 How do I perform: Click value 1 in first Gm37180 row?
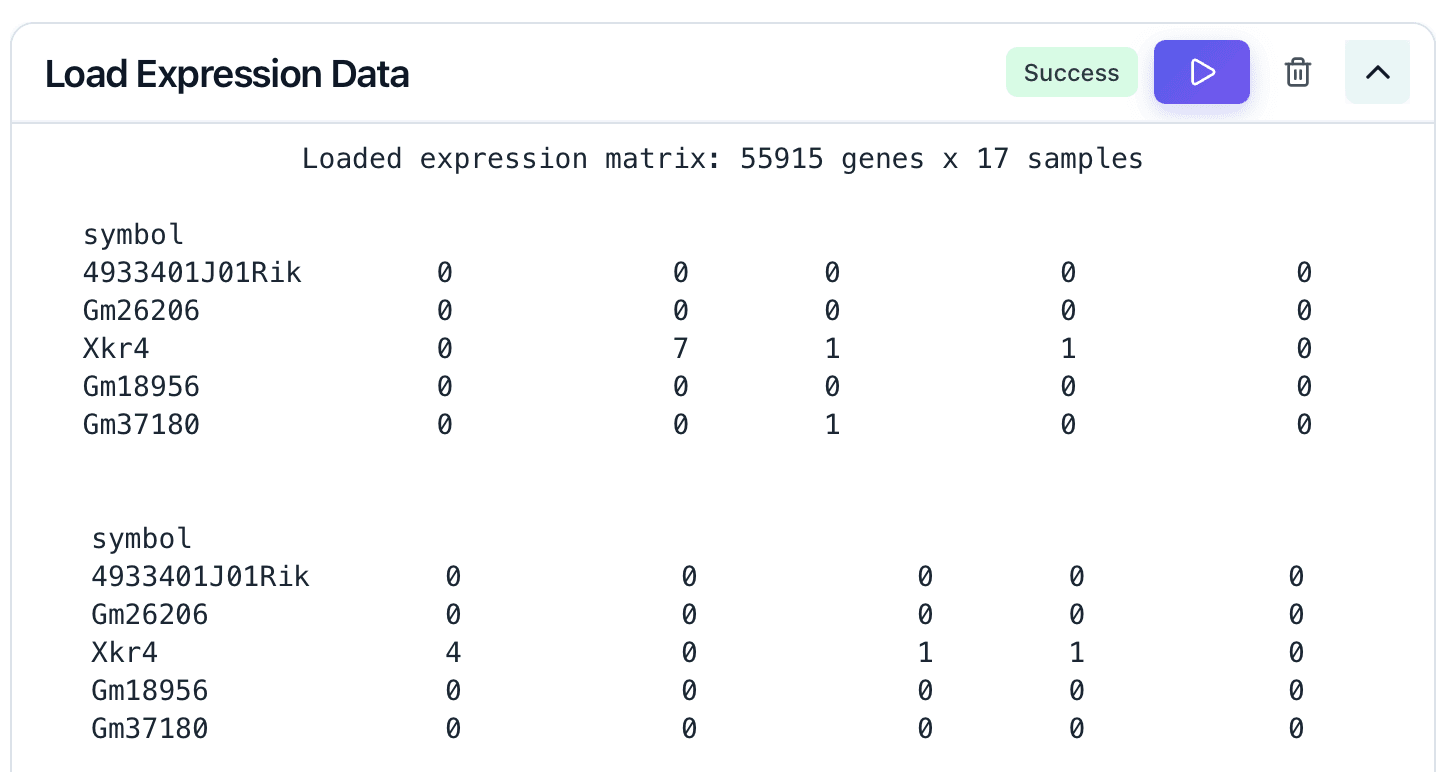832,425
